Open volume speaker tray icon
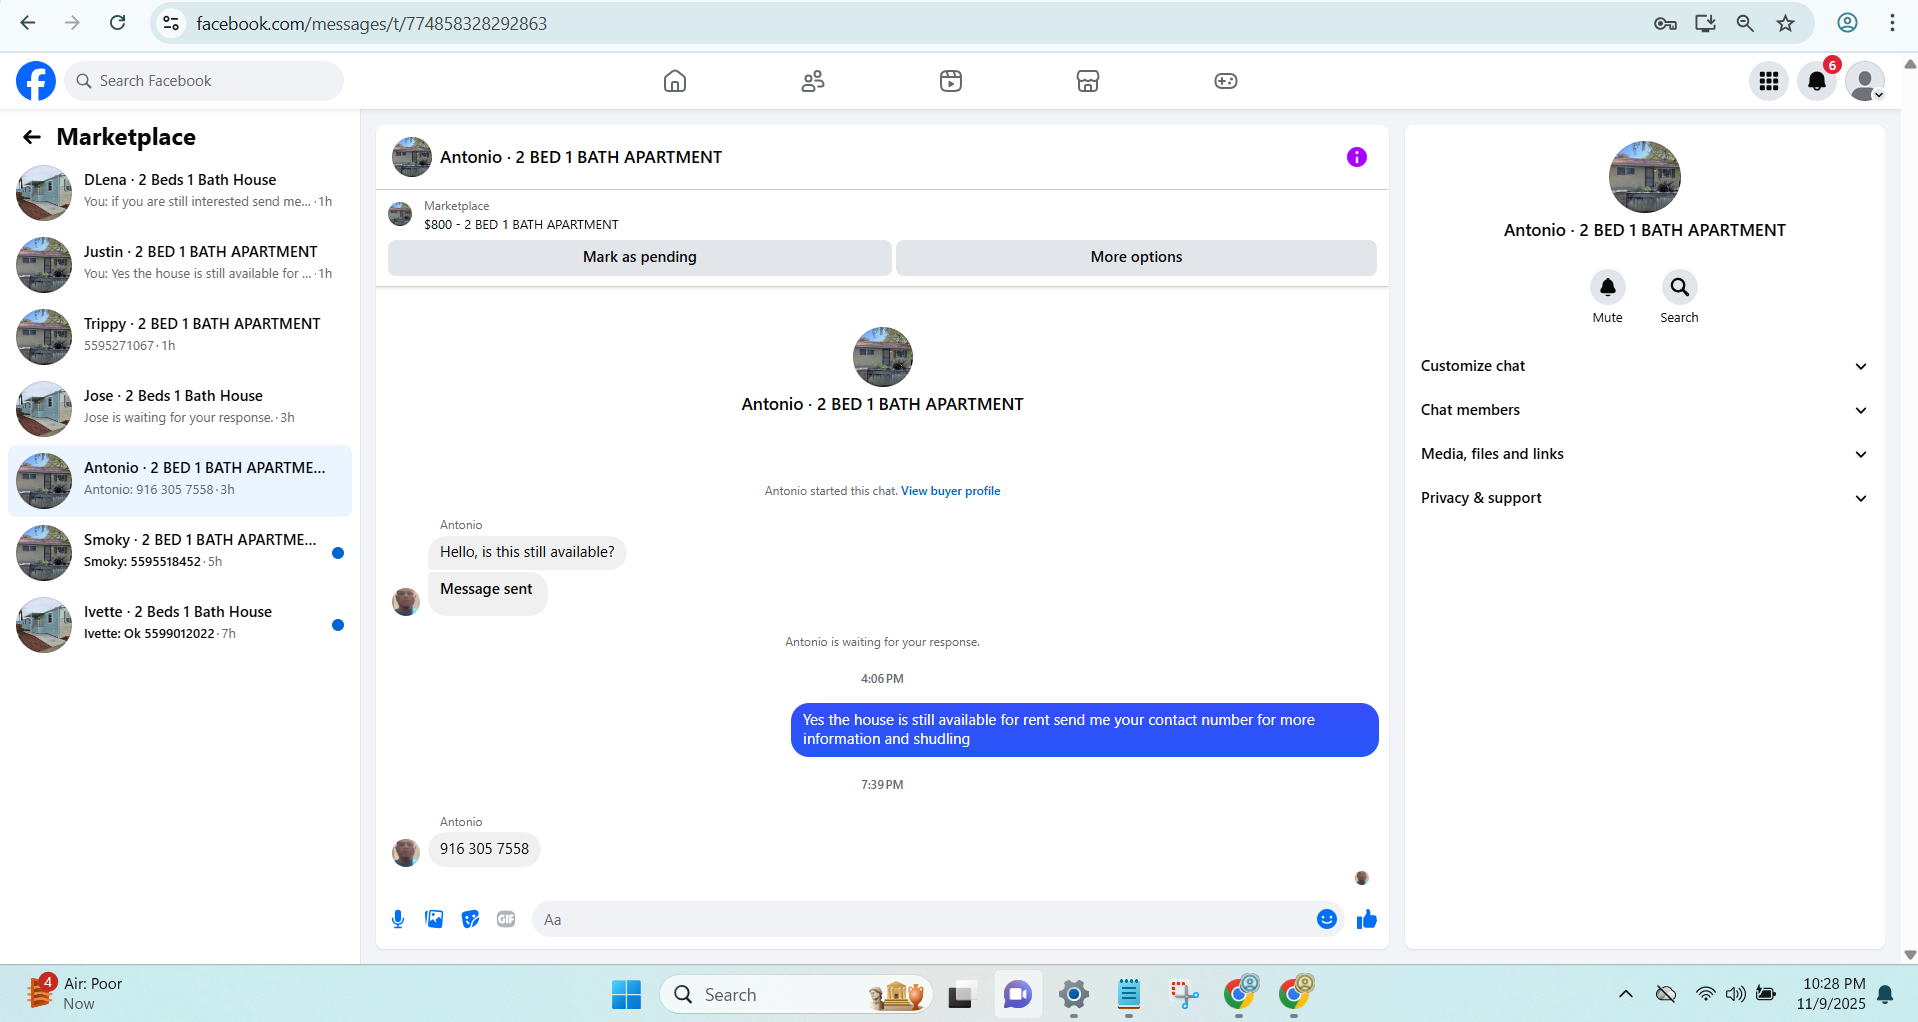This screenshot has height=1022, width=1918. point(1736,994)
